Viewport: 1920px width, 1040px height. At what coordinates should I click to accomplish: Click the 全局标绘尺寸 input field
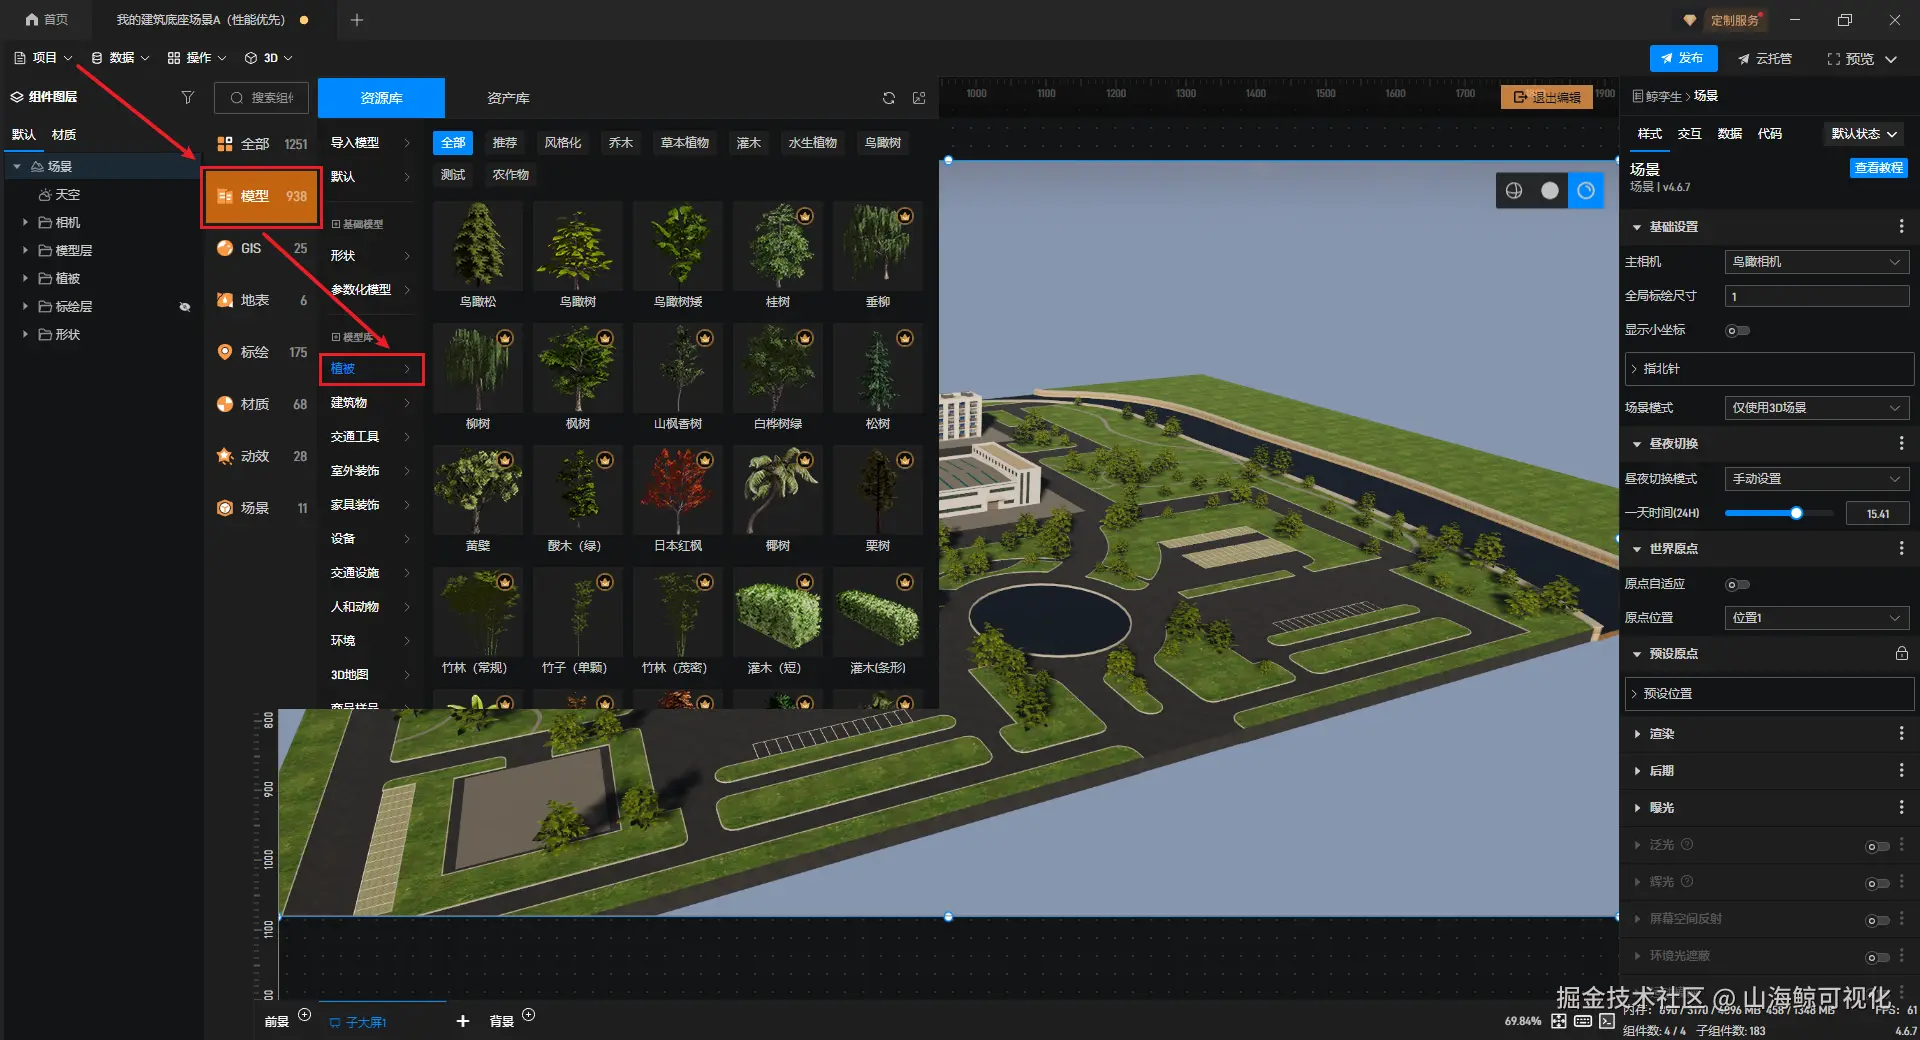coord(1817,296)
